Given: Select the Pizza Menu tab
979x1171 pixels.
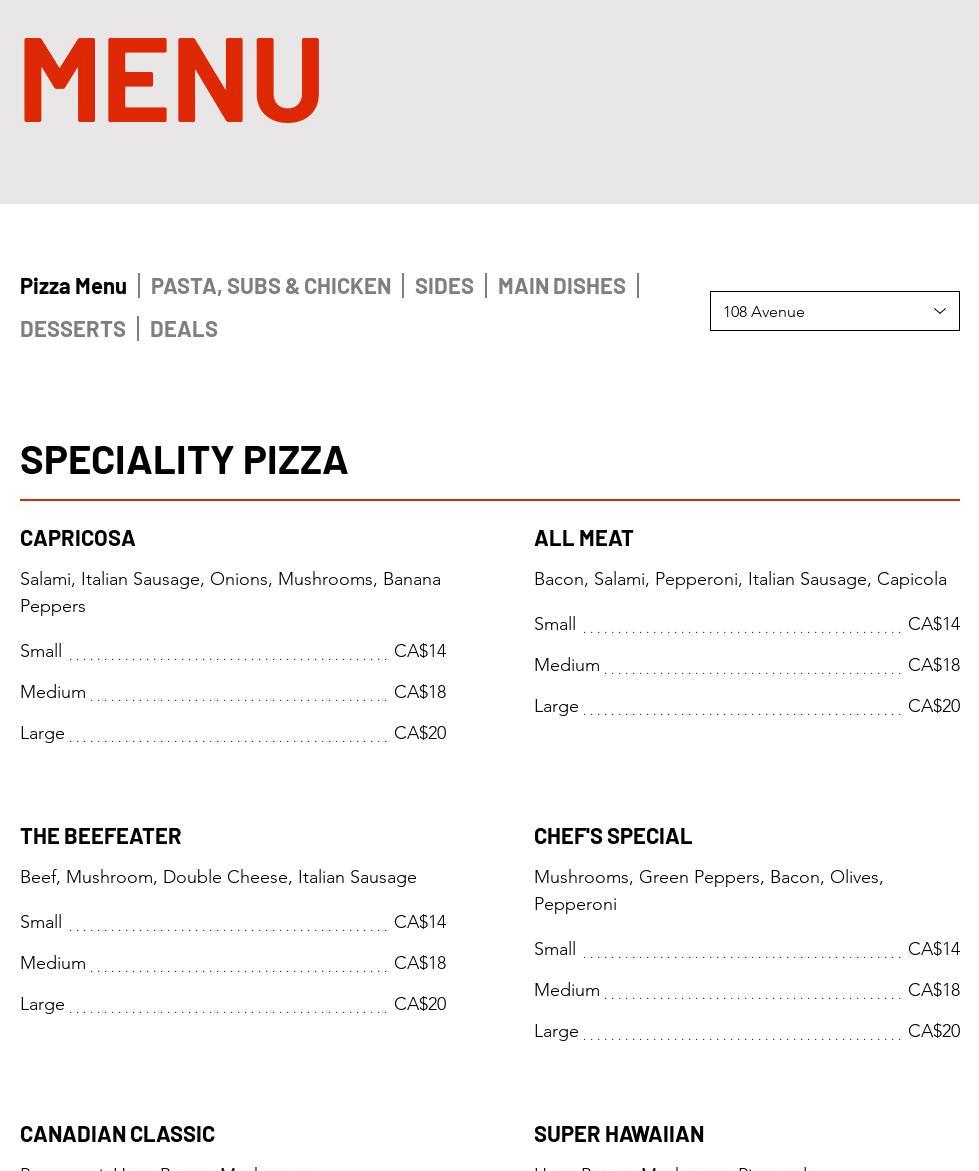Looking at the screenshot, I should (x=73, y=286).
